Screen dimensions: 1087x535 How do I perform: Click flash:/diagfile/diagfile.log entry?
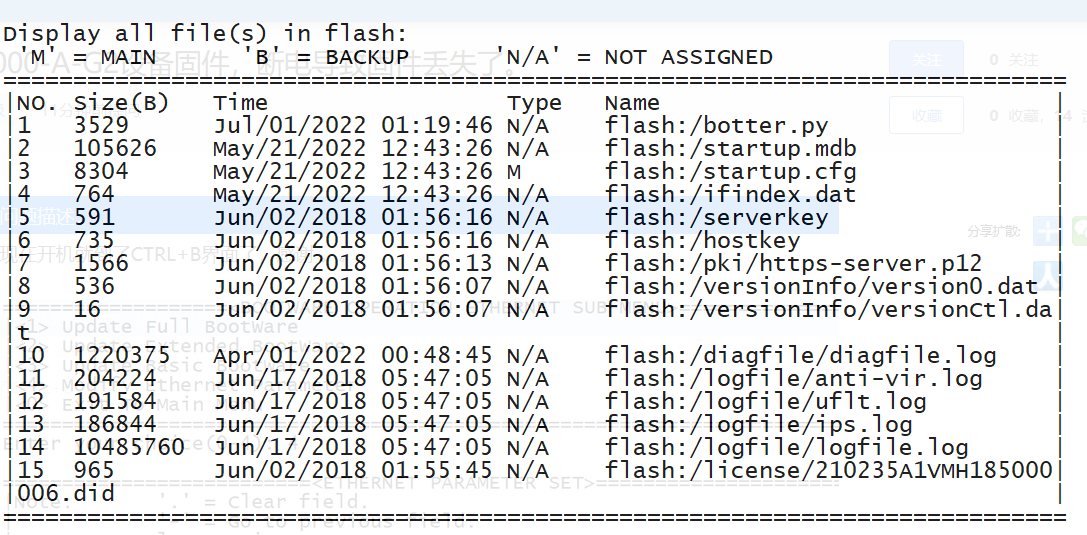pos(801,355)
